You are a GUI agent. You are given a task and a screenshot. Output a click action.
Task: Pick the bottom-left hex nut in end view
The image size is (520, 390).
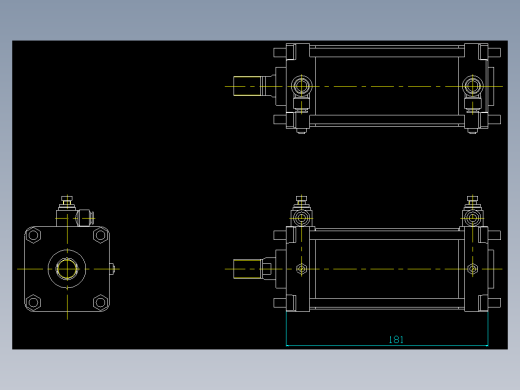(x=33, y=303)
